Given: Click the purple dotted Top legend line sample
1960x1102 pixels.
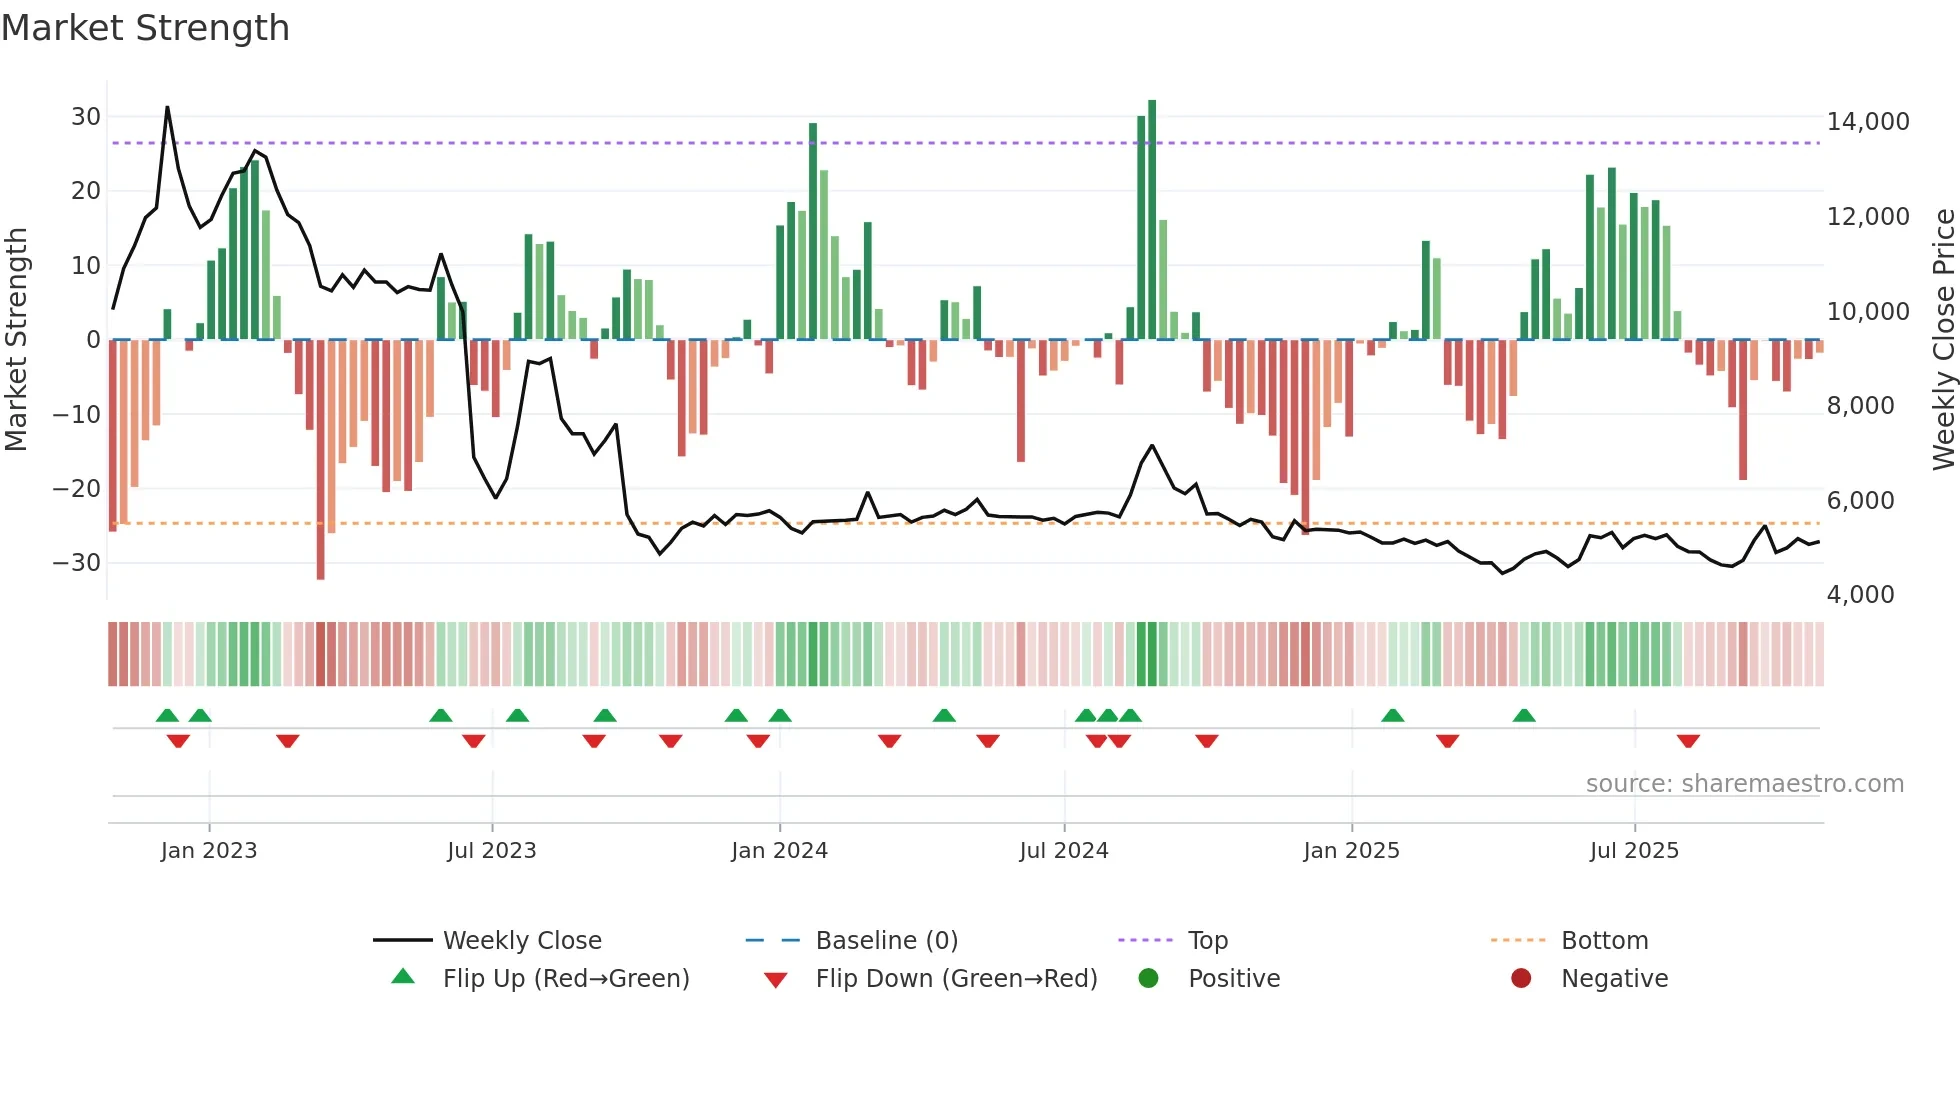Looking at the screenshot, I should point(1146,940).
